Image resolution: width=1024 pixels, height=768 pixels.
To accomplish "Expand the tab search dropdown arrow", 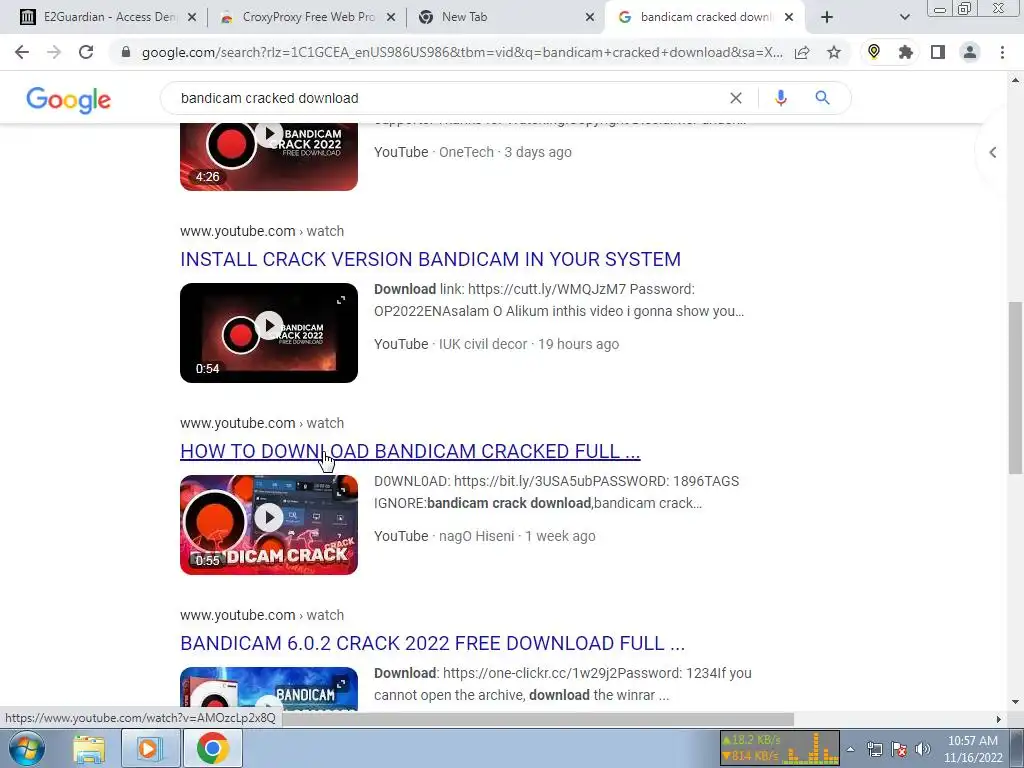I will click(x=904, y=17).
